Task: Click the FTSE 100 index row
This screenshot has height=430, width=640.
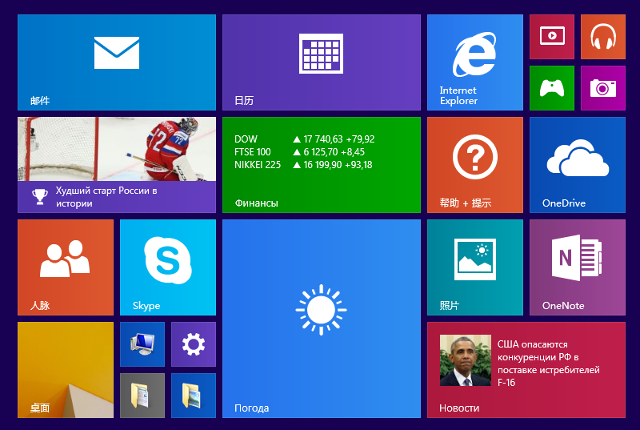Action: 300,152
